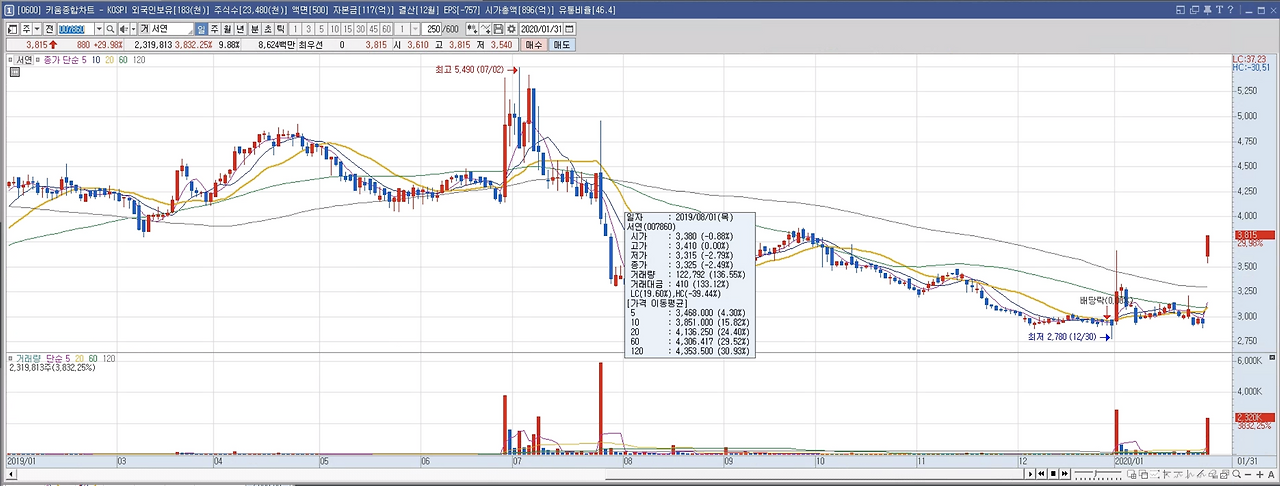Image resolution: width=1280 pixels, height=486 pixels.
Task: Click the play button in bottom controls
Action: tap(1030, 474)
